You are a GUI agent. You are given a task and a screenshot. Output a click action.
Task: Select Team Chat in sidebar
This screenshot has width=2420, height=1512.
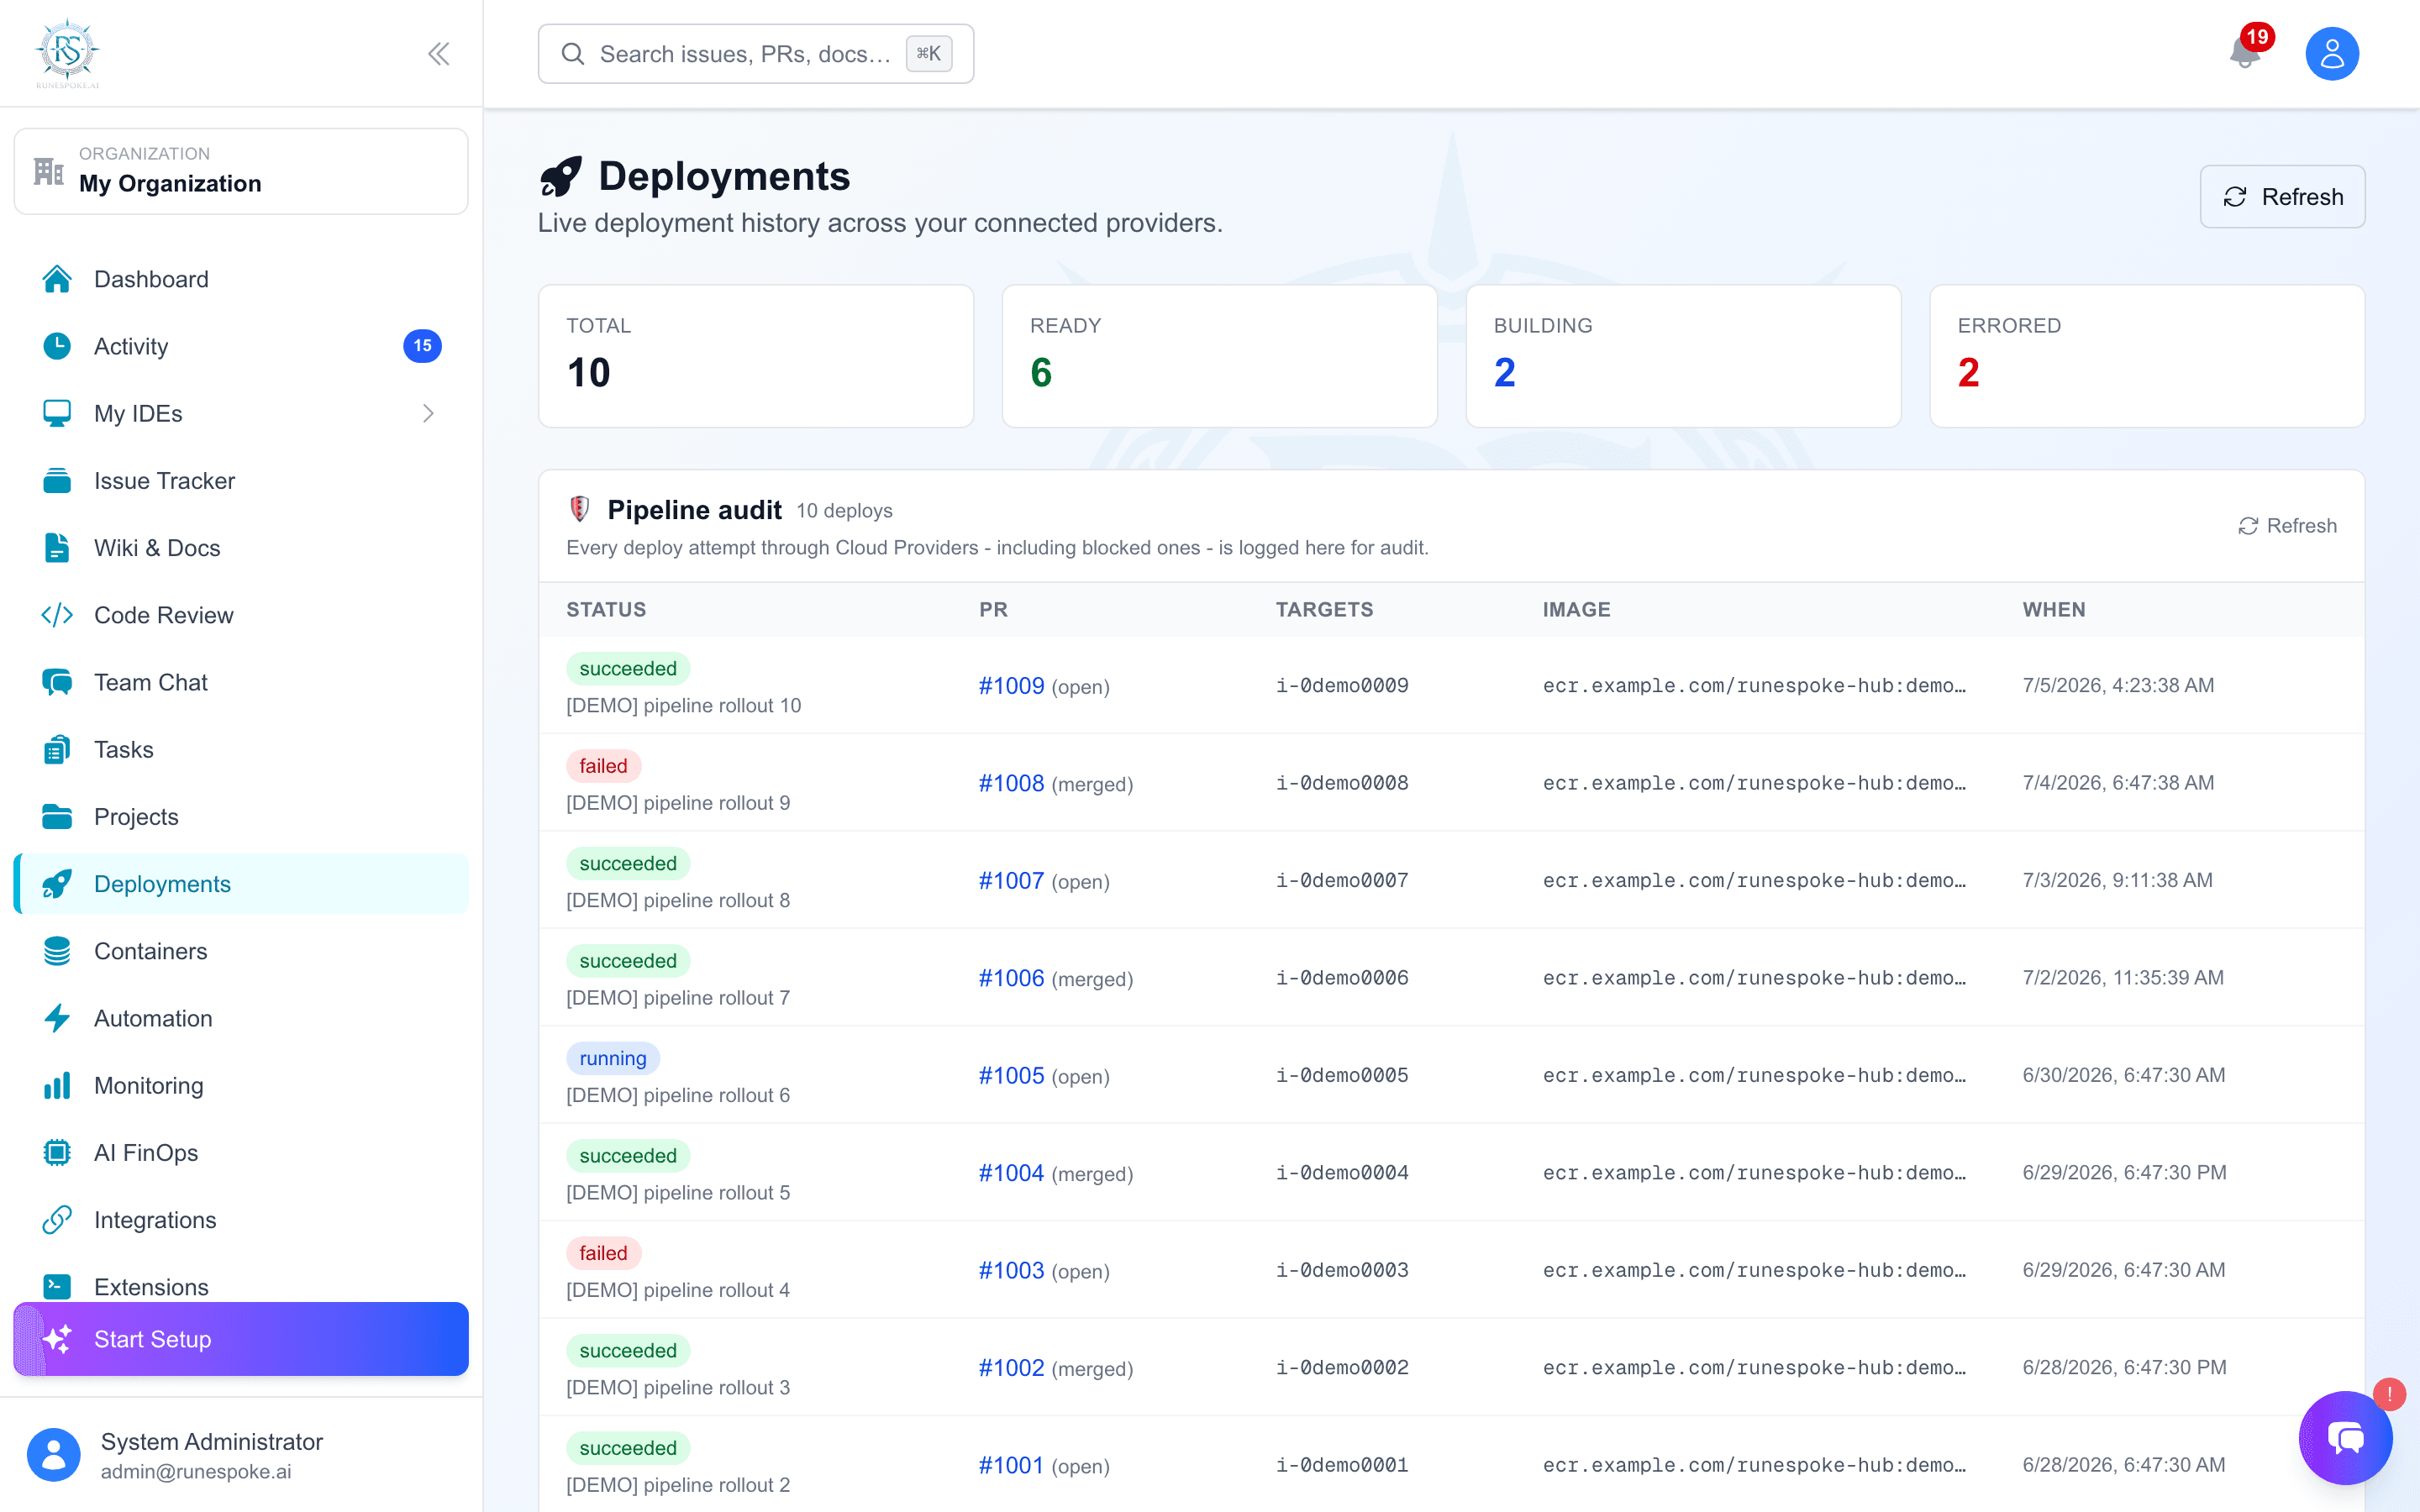pos(241,682)
